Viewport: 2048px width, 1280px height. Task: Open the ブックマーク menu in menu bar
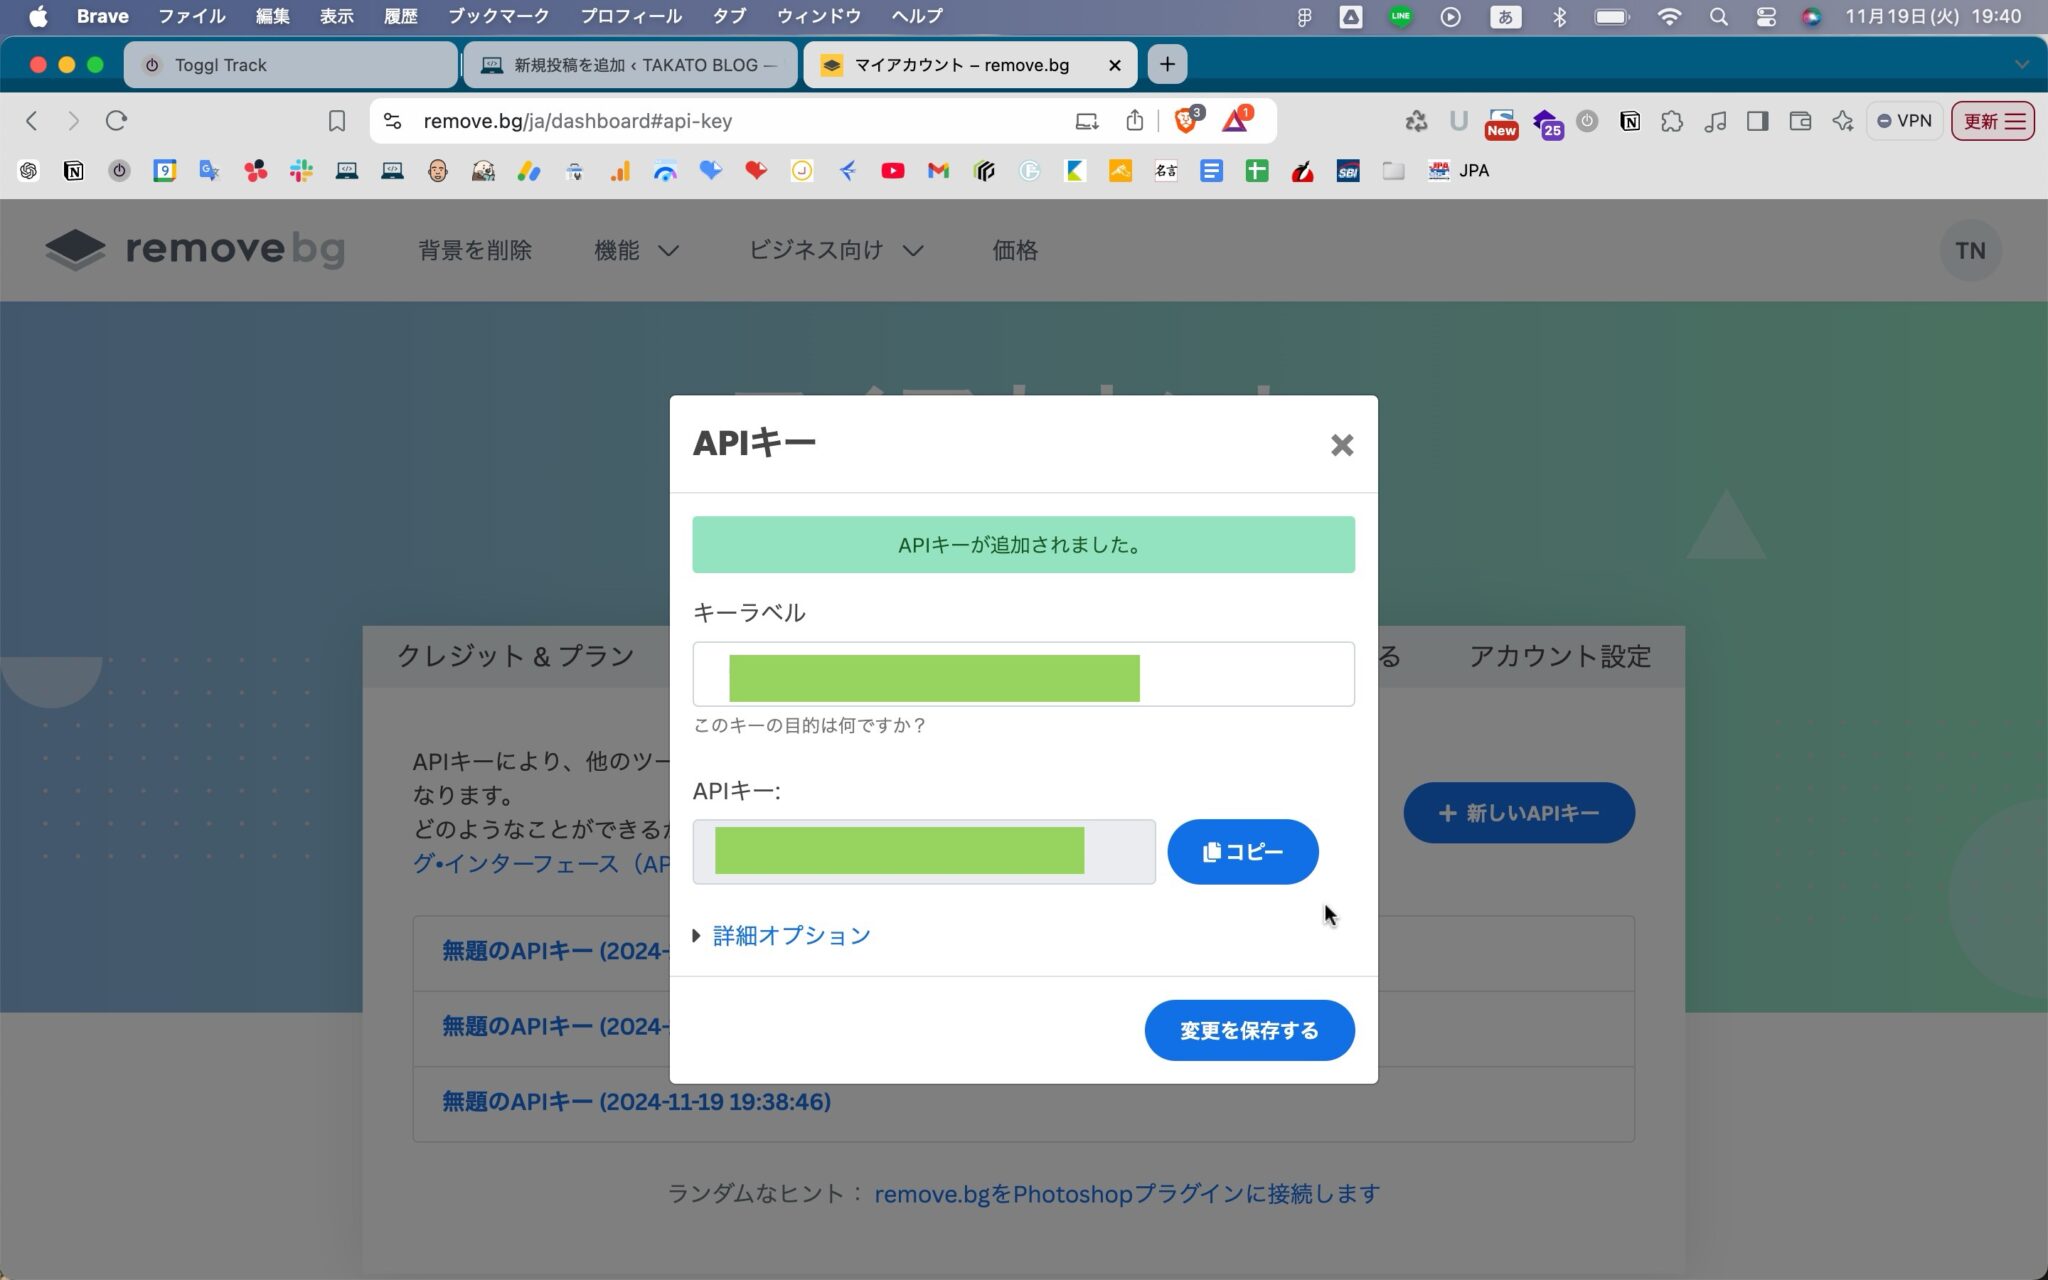click(x=498, y=16)
